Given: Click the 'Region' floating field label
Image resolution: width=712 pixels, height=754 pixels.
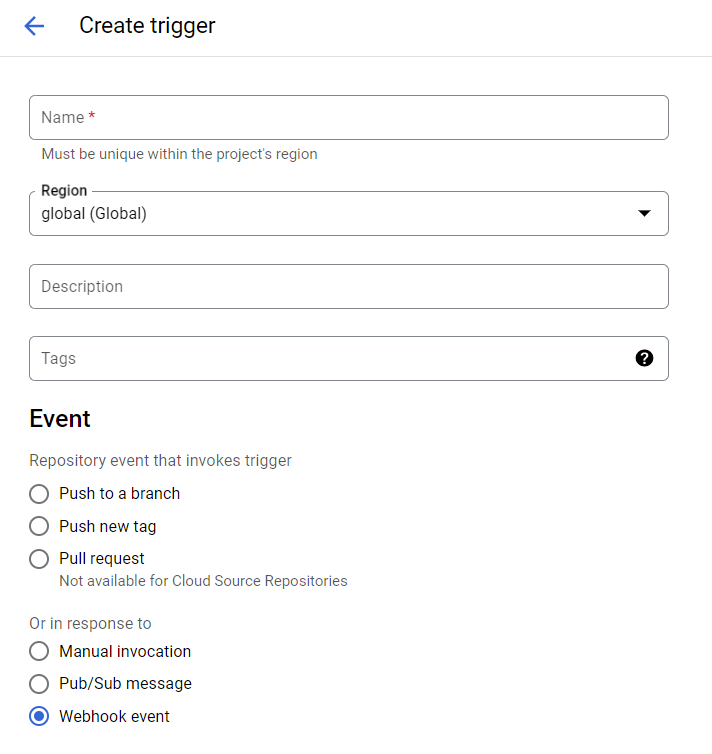Looking at the screenshot, I should tap(64, 191).
